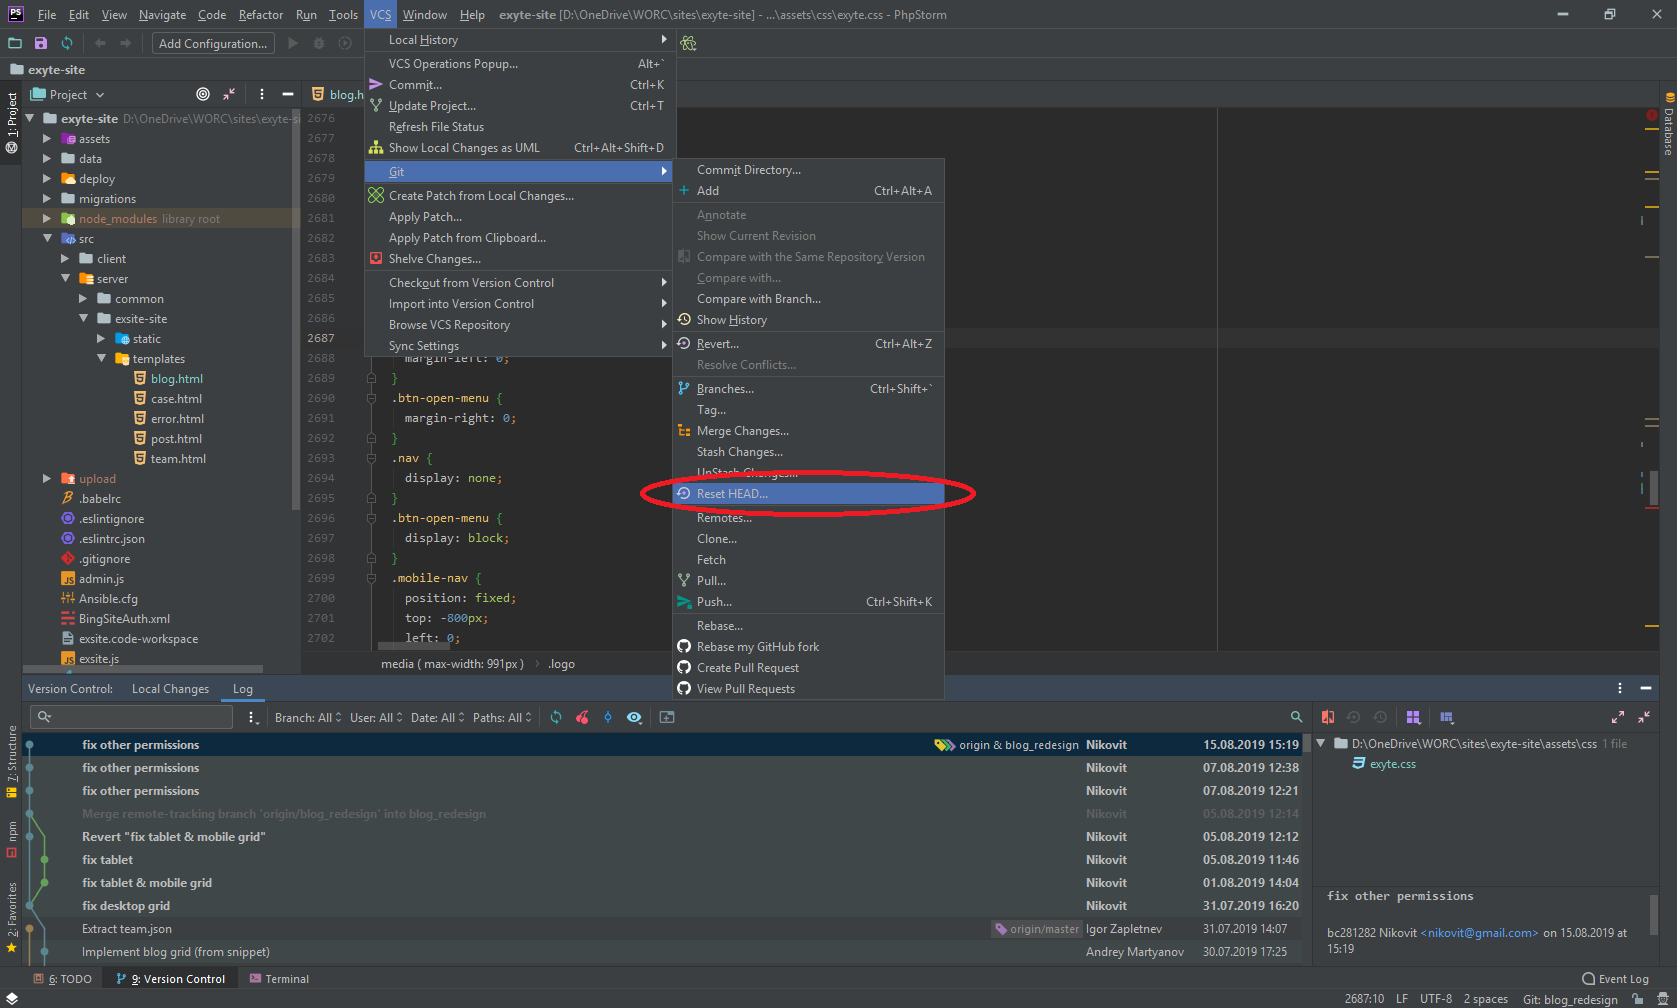Expand the common folder
Image resolution: width=1677 pixels, height=1008 pixels.
click(x=83, y=299)
